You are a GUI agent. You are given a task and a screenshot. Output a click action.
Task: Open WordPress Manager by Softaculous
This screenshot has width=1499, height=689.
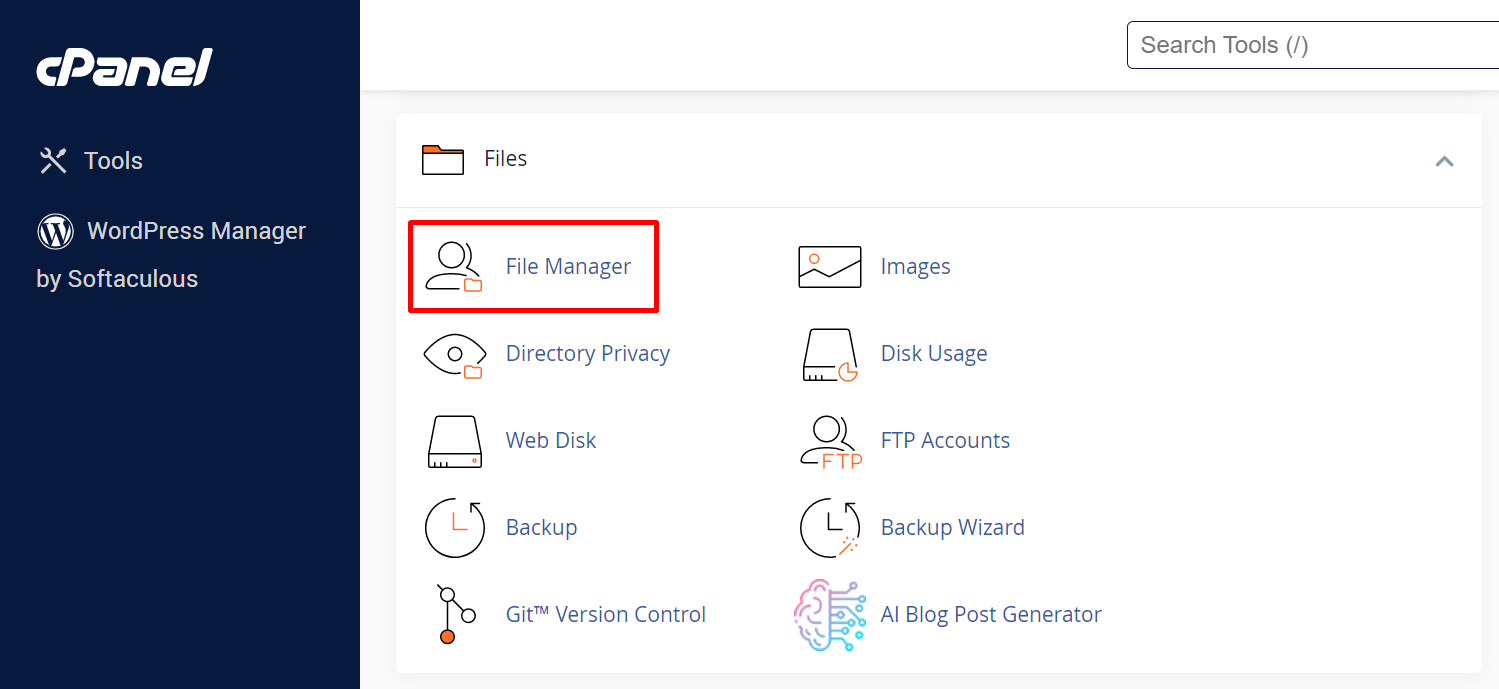(171, 255)
